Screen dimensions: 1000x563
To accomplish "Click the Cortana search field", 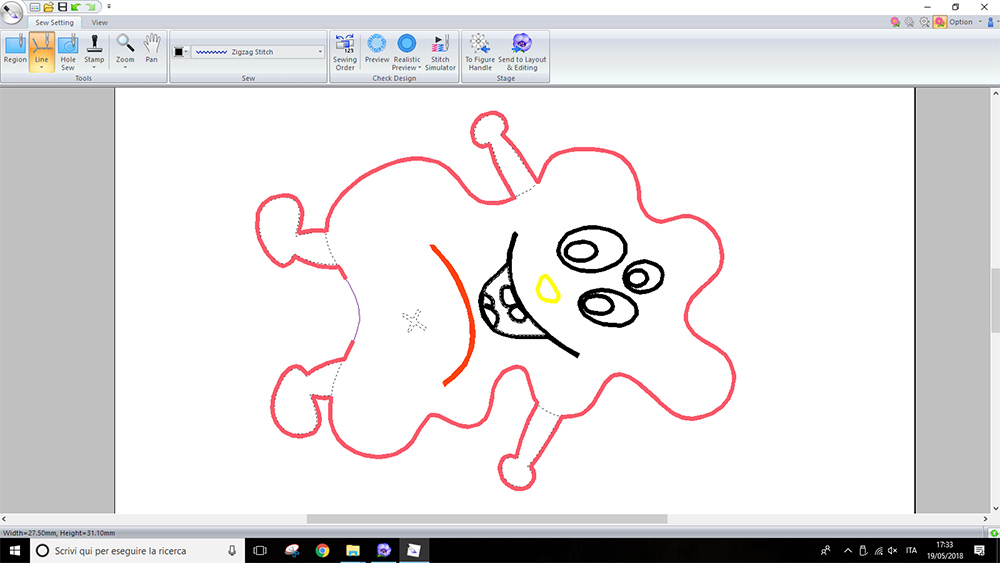I will (x=137, y=550).
